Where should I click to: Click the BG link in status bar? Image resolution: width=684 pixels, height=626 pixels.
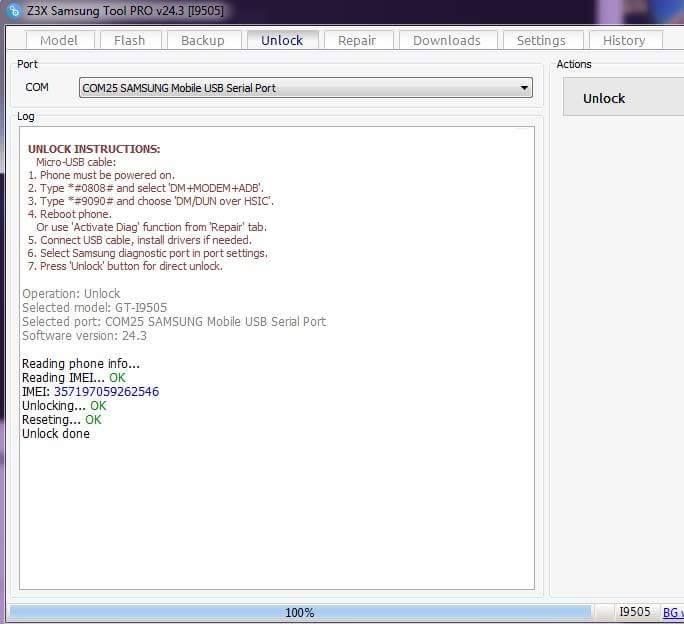point(673,612)
